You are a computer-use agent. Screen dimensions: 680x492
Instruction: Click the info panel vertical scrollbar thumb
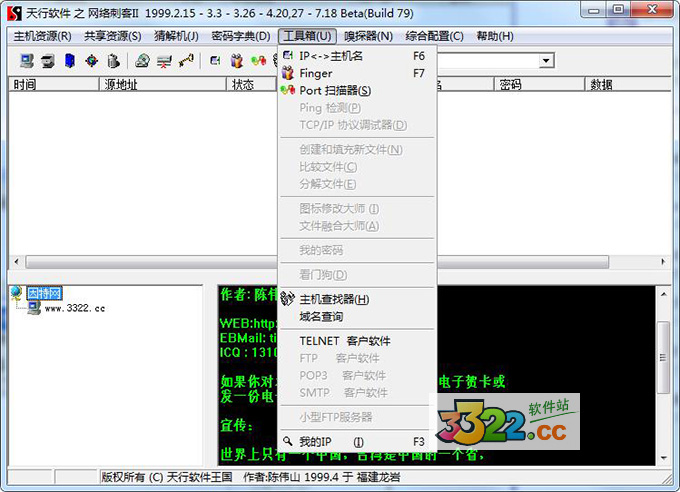(x=664, y=357)
